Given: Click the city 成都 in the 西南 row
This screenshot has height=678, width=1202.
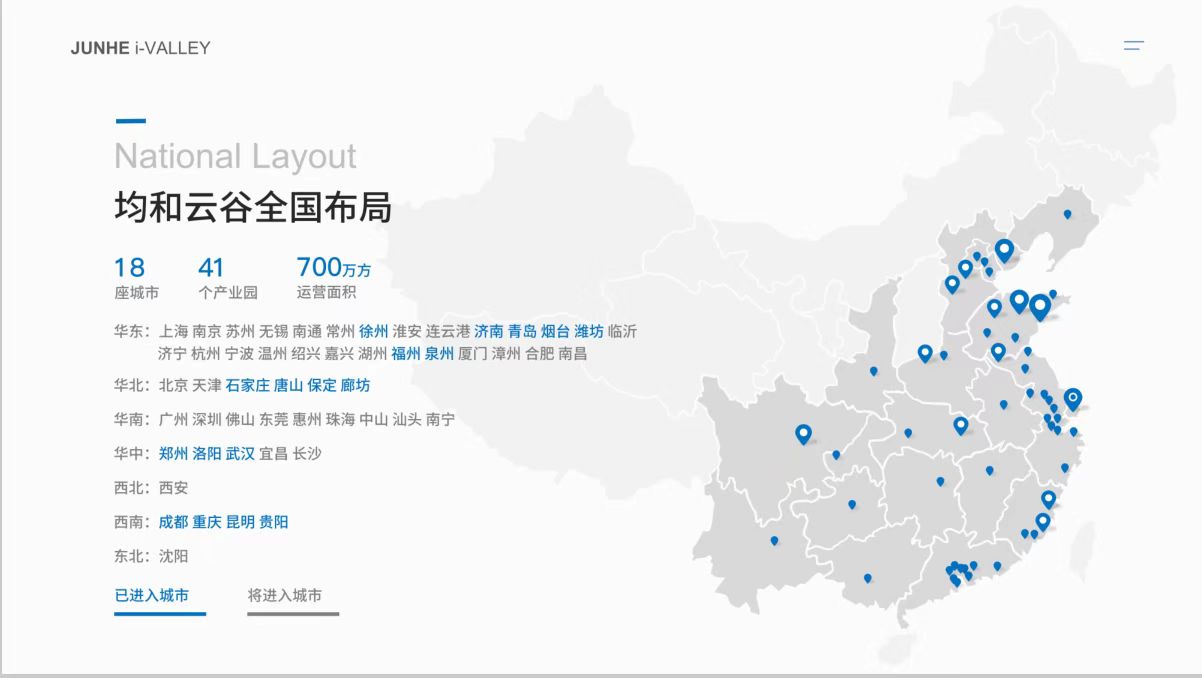Looking at the screenshot, I should coord(173,522).
